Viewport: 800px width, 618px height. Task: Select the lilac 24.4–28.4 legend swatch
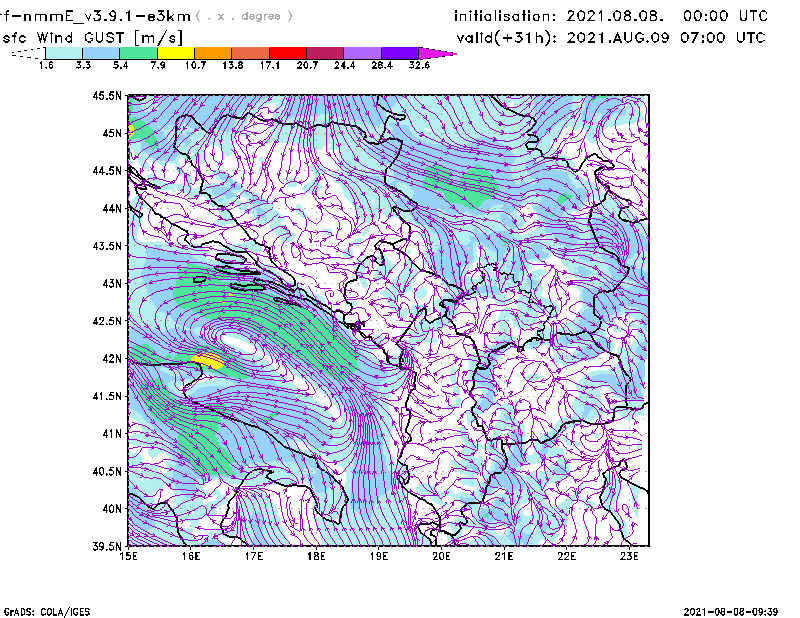point(362,53)
